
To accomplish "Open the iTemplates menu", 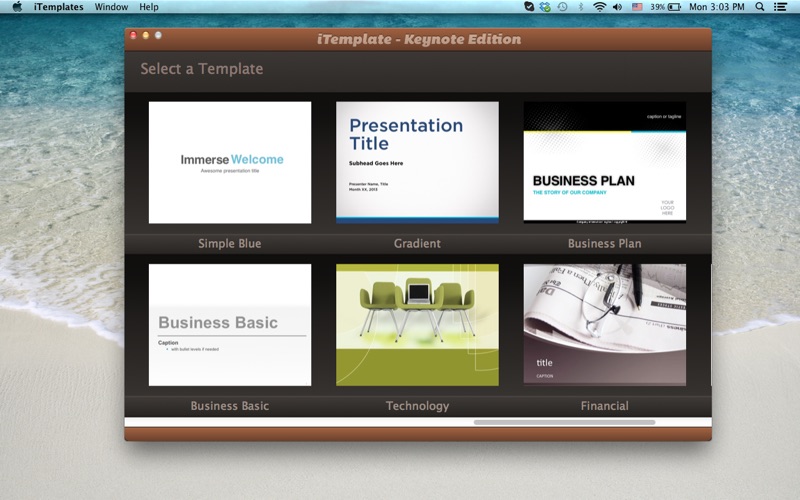I will (58, 7).
